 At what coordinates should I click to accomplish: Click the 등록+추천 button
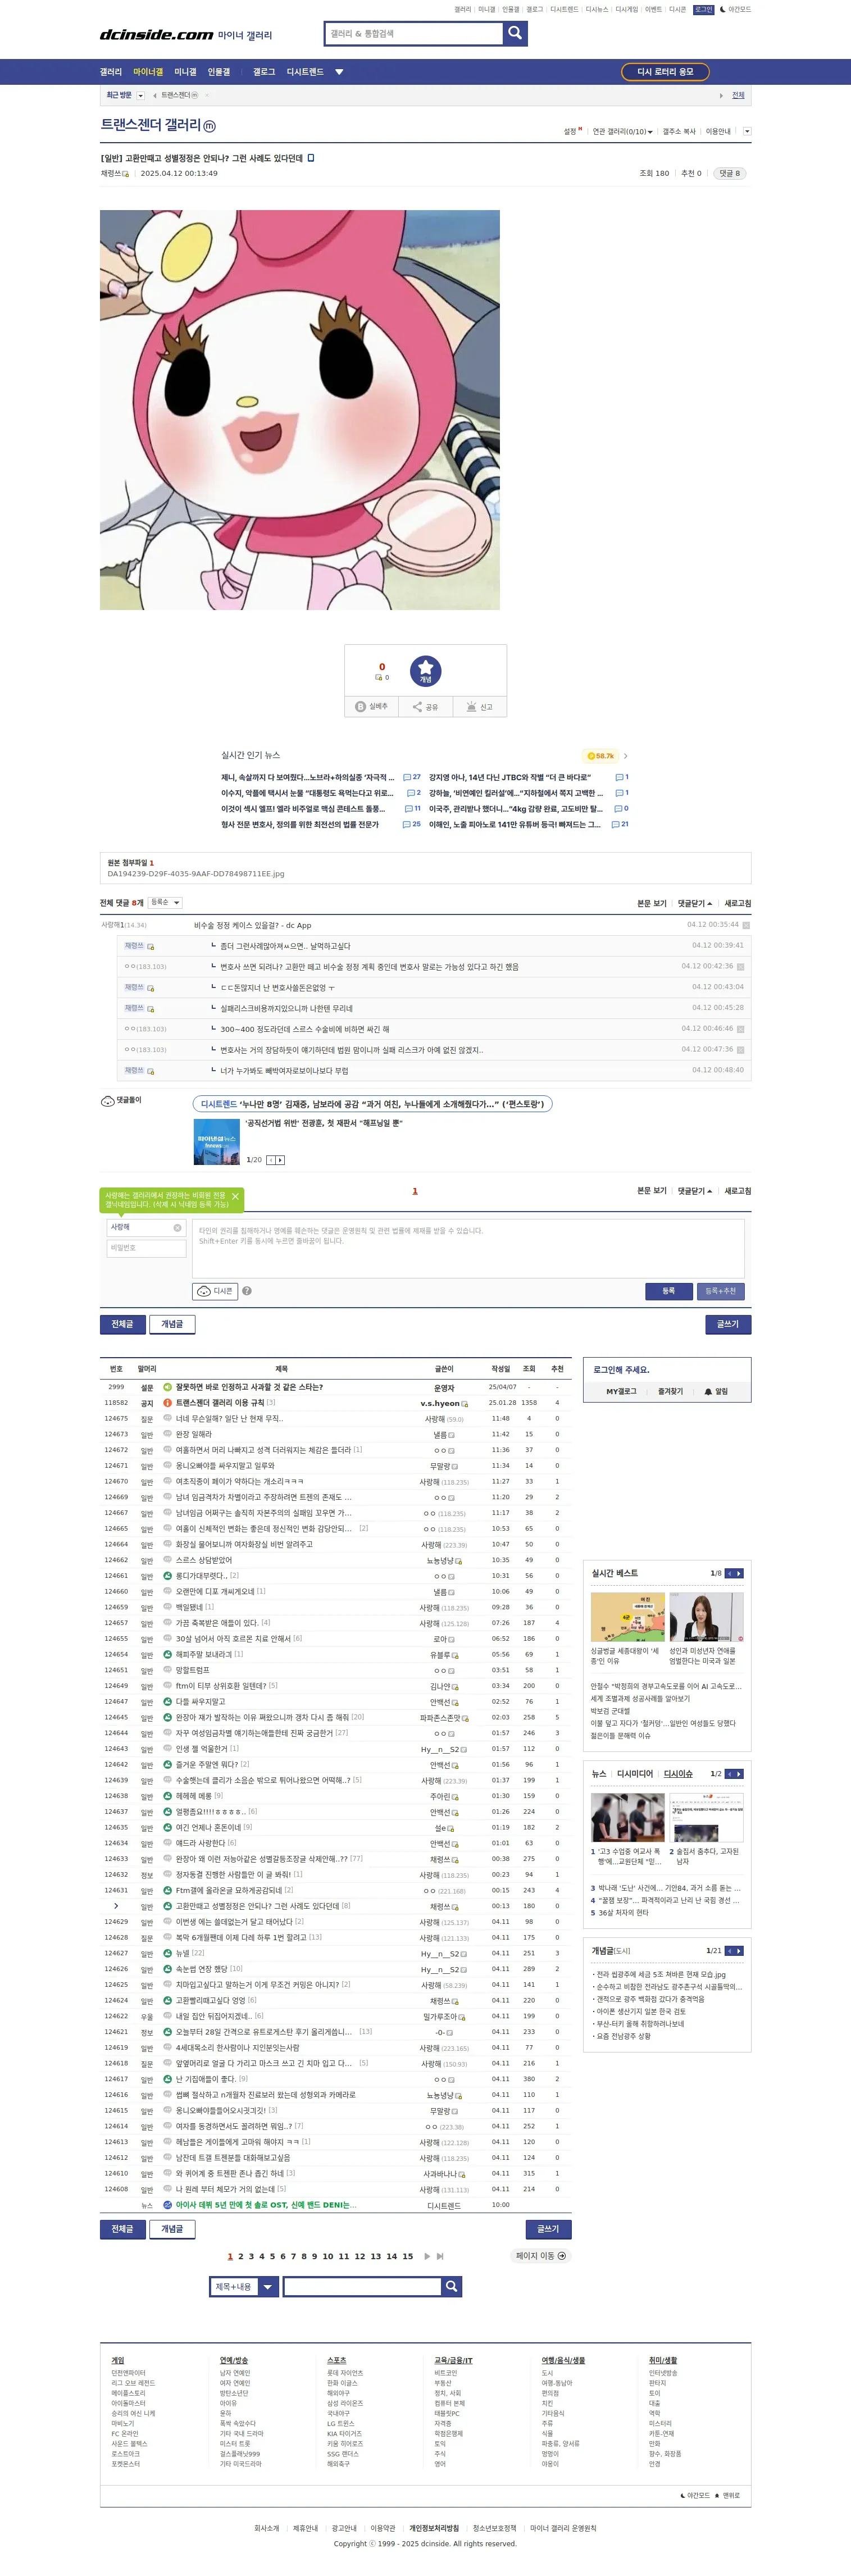tap(721, 1291)
